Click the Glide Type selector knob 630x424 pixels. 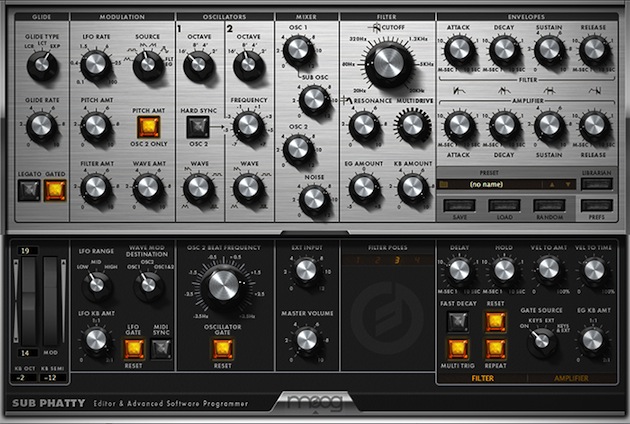(x=42, y=64)
